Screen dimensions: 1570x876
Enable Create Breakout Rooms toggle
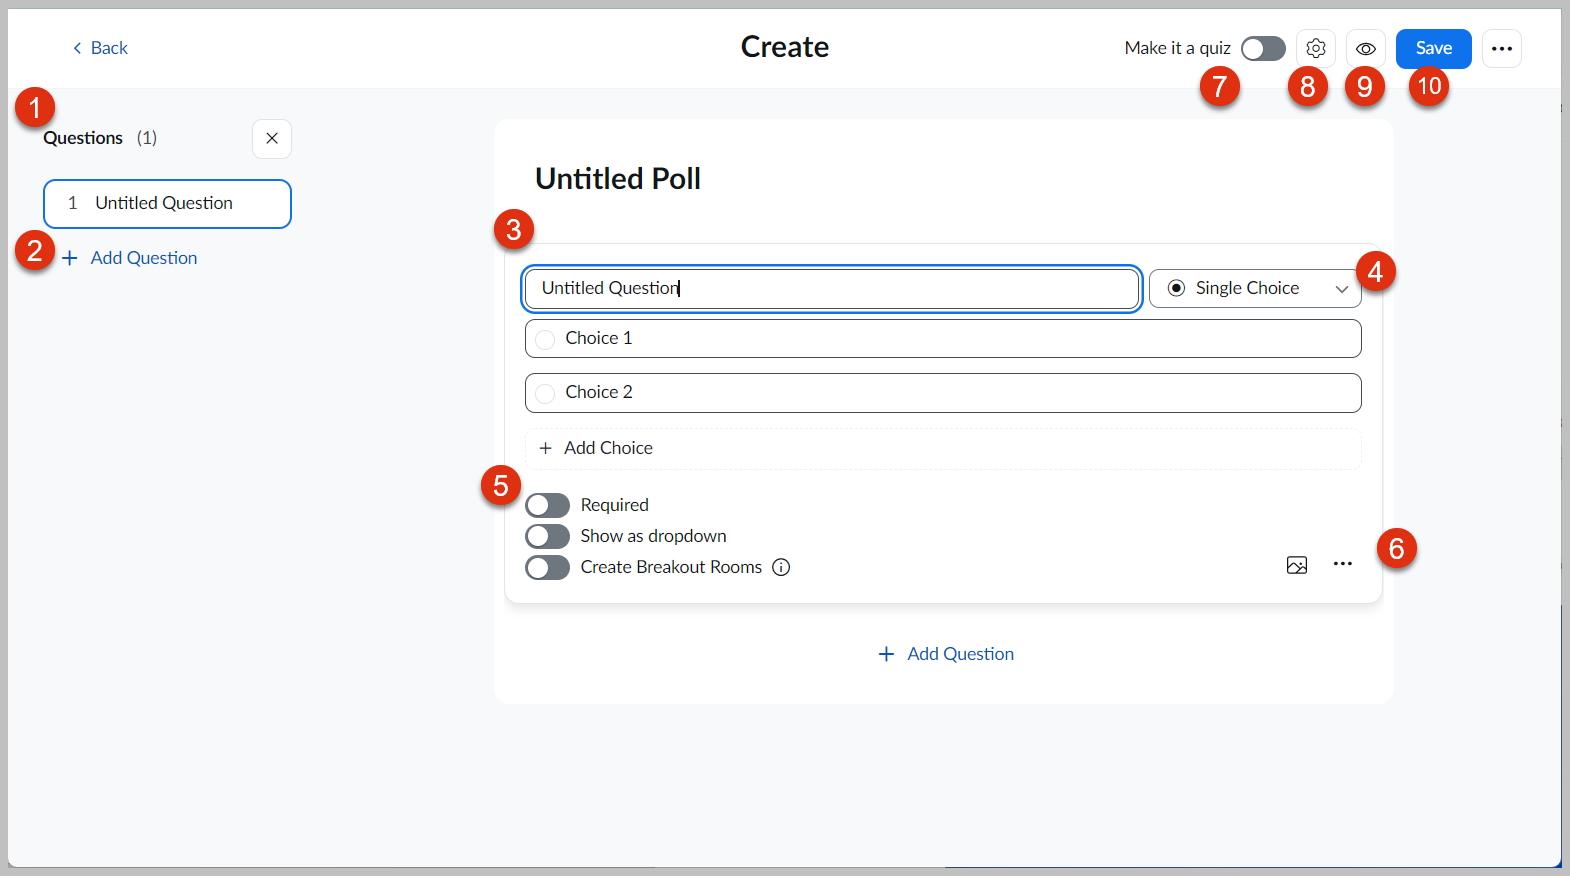(x=547, y=567)
